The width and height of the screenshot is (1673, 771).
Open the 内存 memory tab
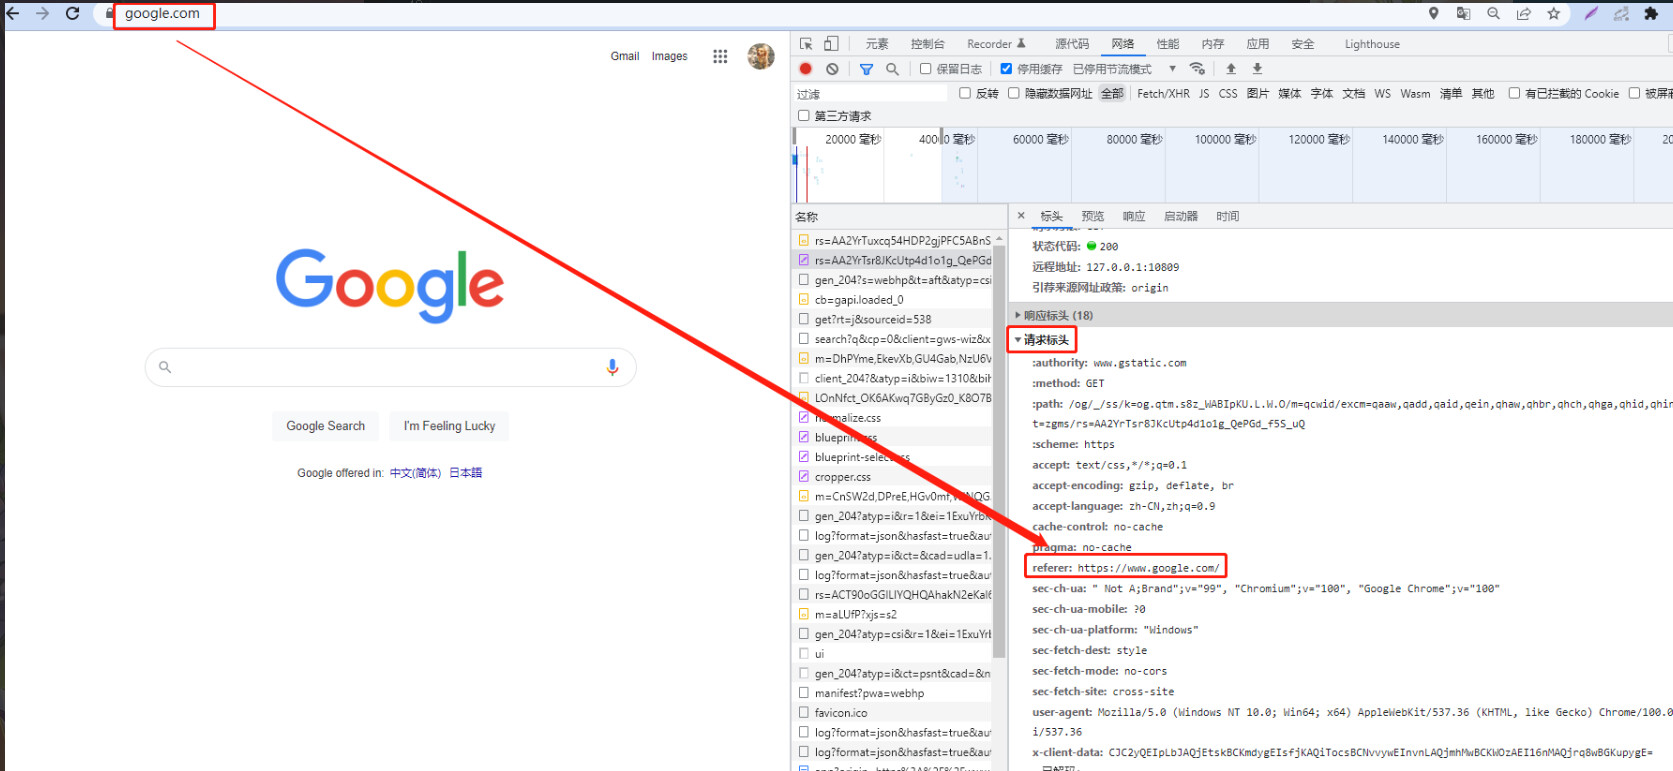click(1213, 44)
